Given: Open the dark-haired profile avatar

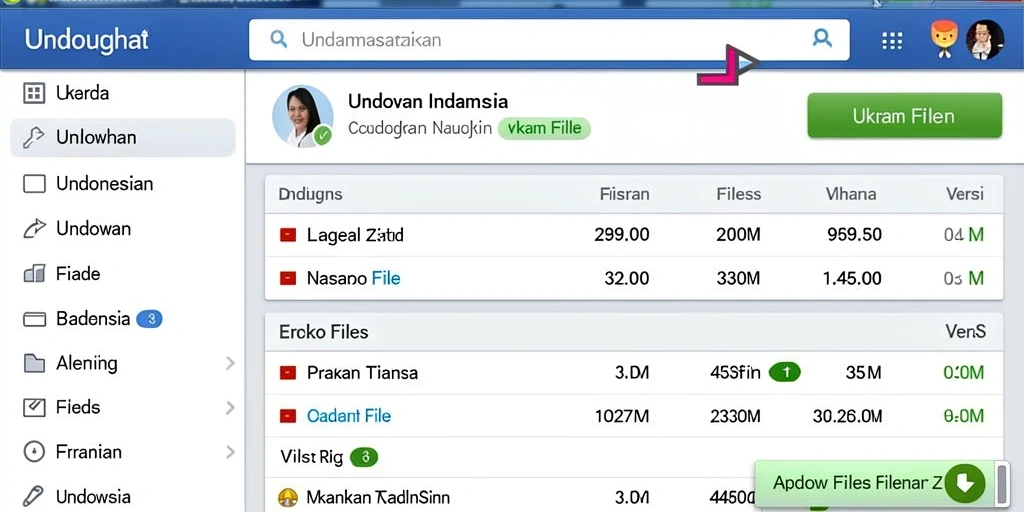Looking at the screenshot, I should click(984, 40).
